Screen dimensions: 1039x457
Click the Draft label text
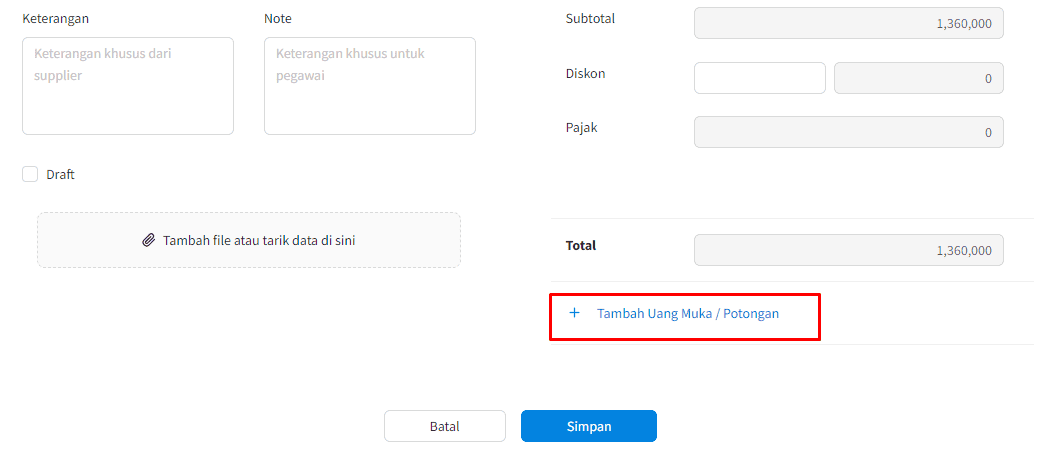click(x=60, y=175)
